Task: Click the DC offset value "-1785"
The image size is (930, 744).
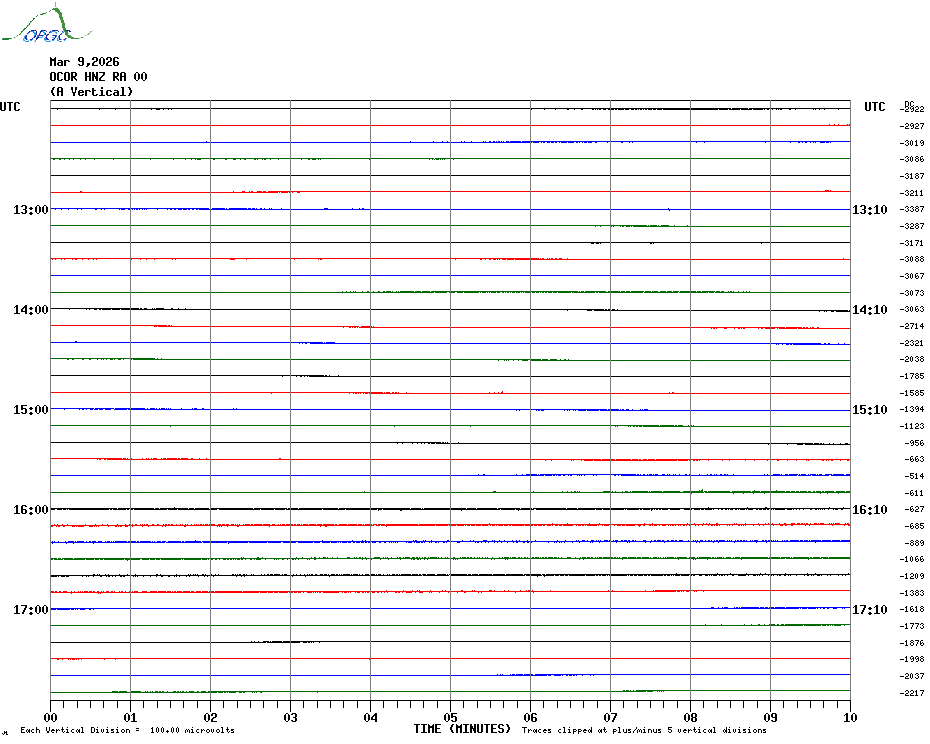Action: click(x=912, y=376)
